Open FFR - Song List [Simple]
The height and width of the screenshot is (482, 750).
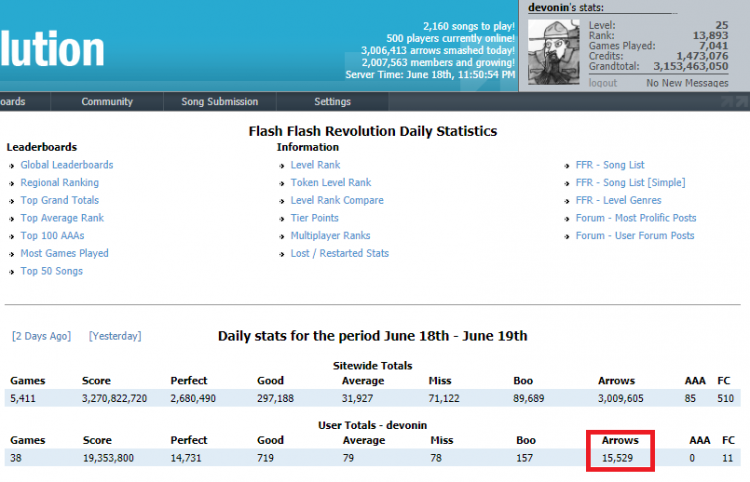click(x=630, y=183)
